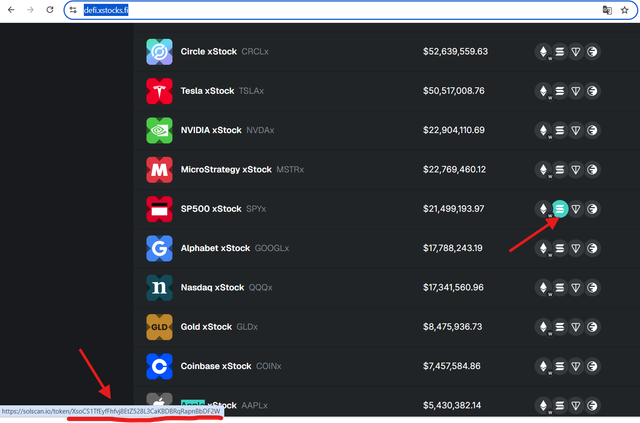Click the $21,499,193.97 value
640x423 pixels.
click(x=453, y=209)
